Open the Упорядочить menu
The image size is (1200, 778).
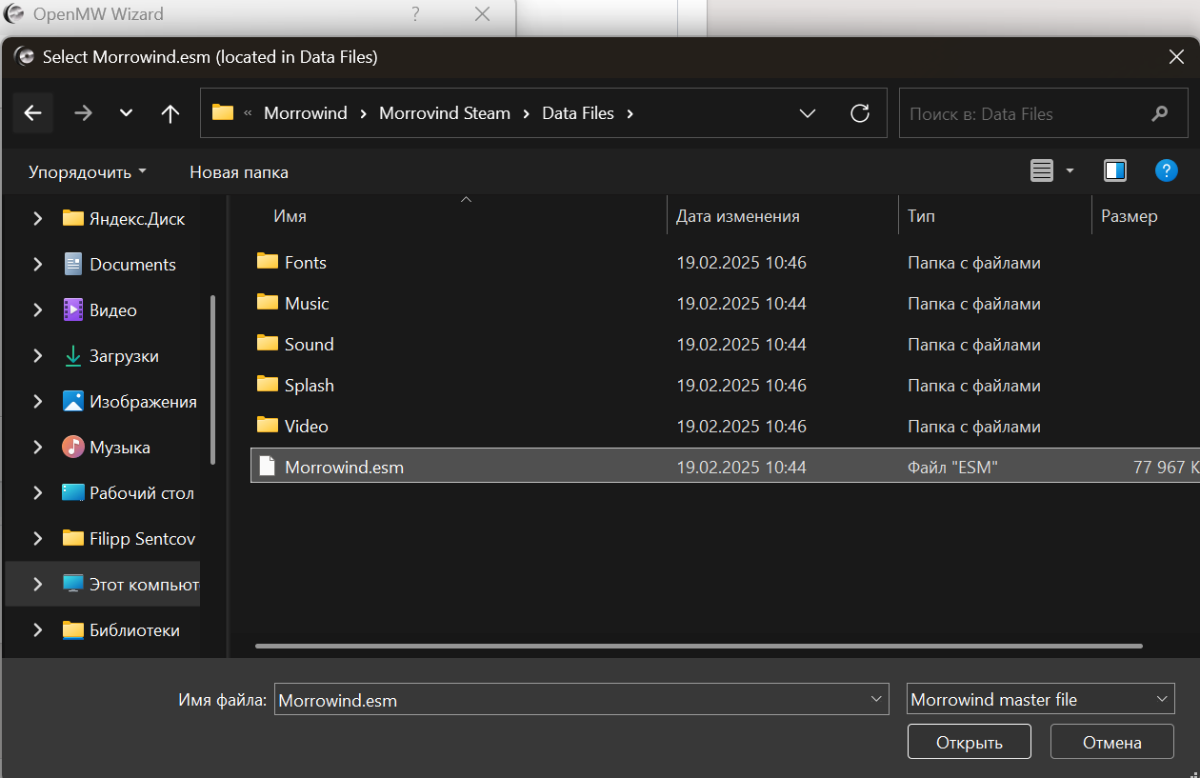tap(87, 172)
